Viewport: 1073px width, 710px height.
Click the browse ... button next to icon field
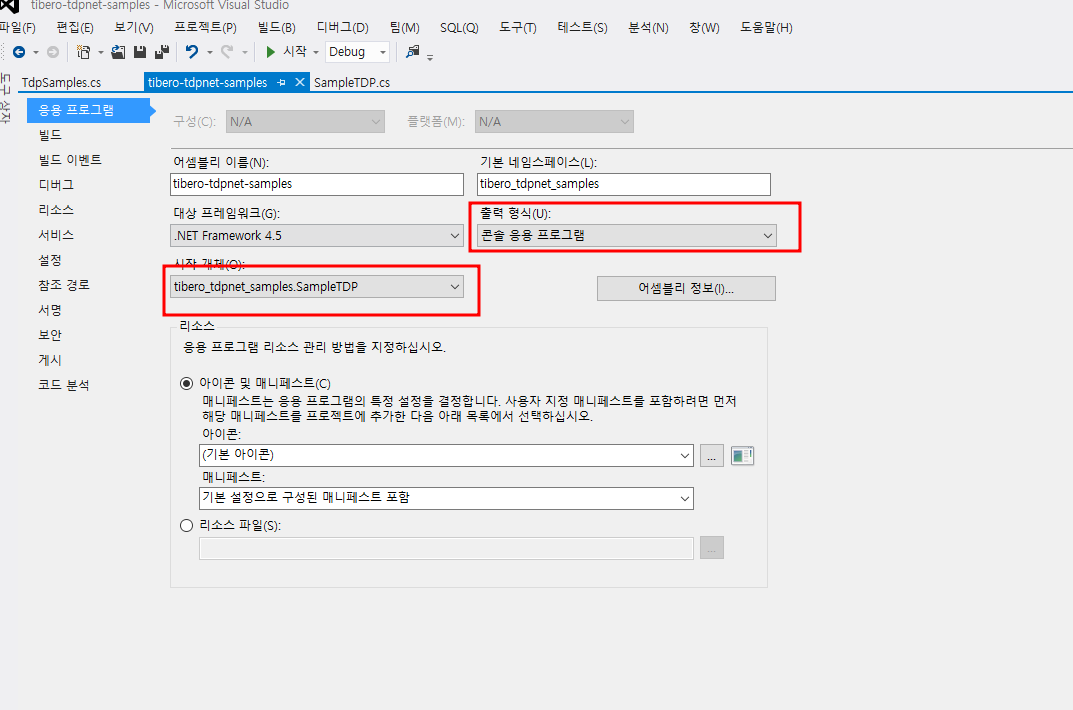click(x=712, y=456)
